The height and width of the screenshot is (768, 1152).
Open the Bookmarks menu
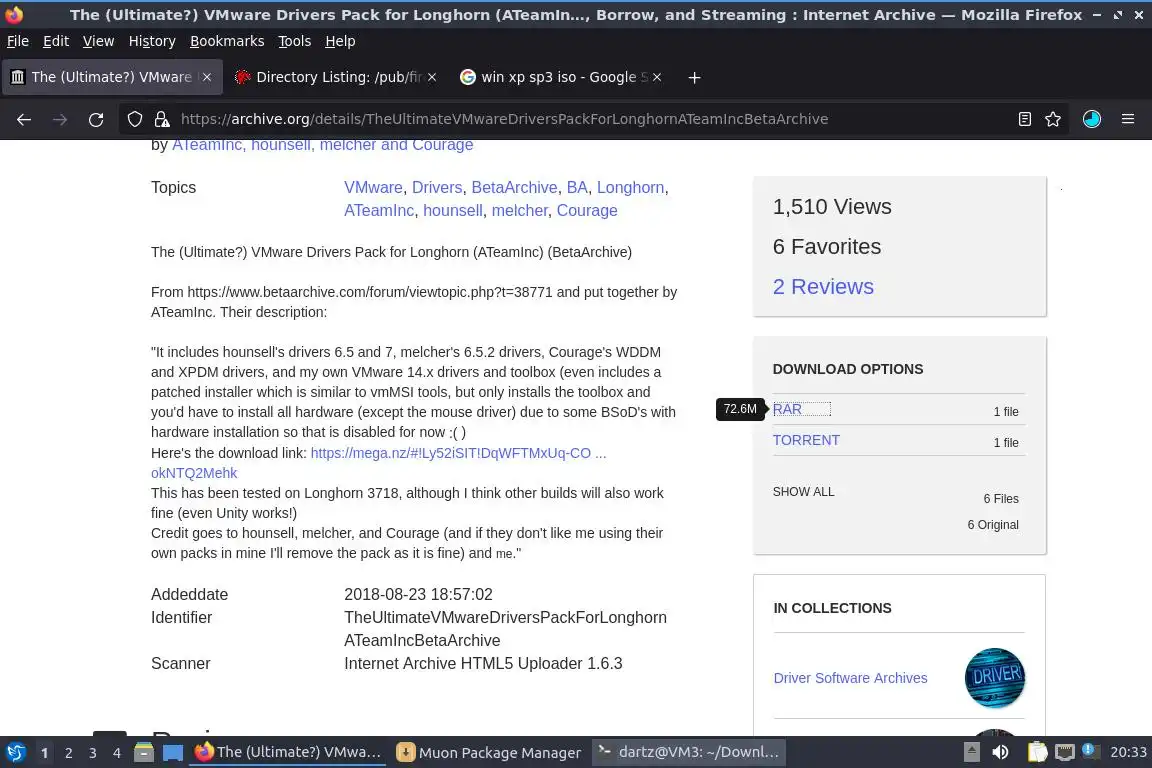227,41
